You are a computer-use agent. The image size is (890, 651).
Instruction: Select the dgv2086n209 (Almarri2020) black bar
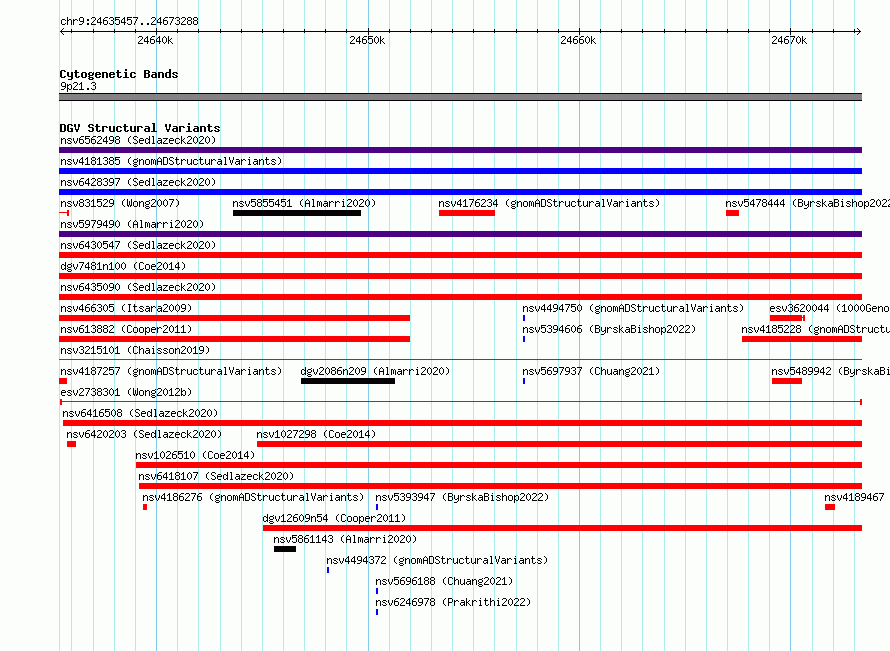(348, 381)
